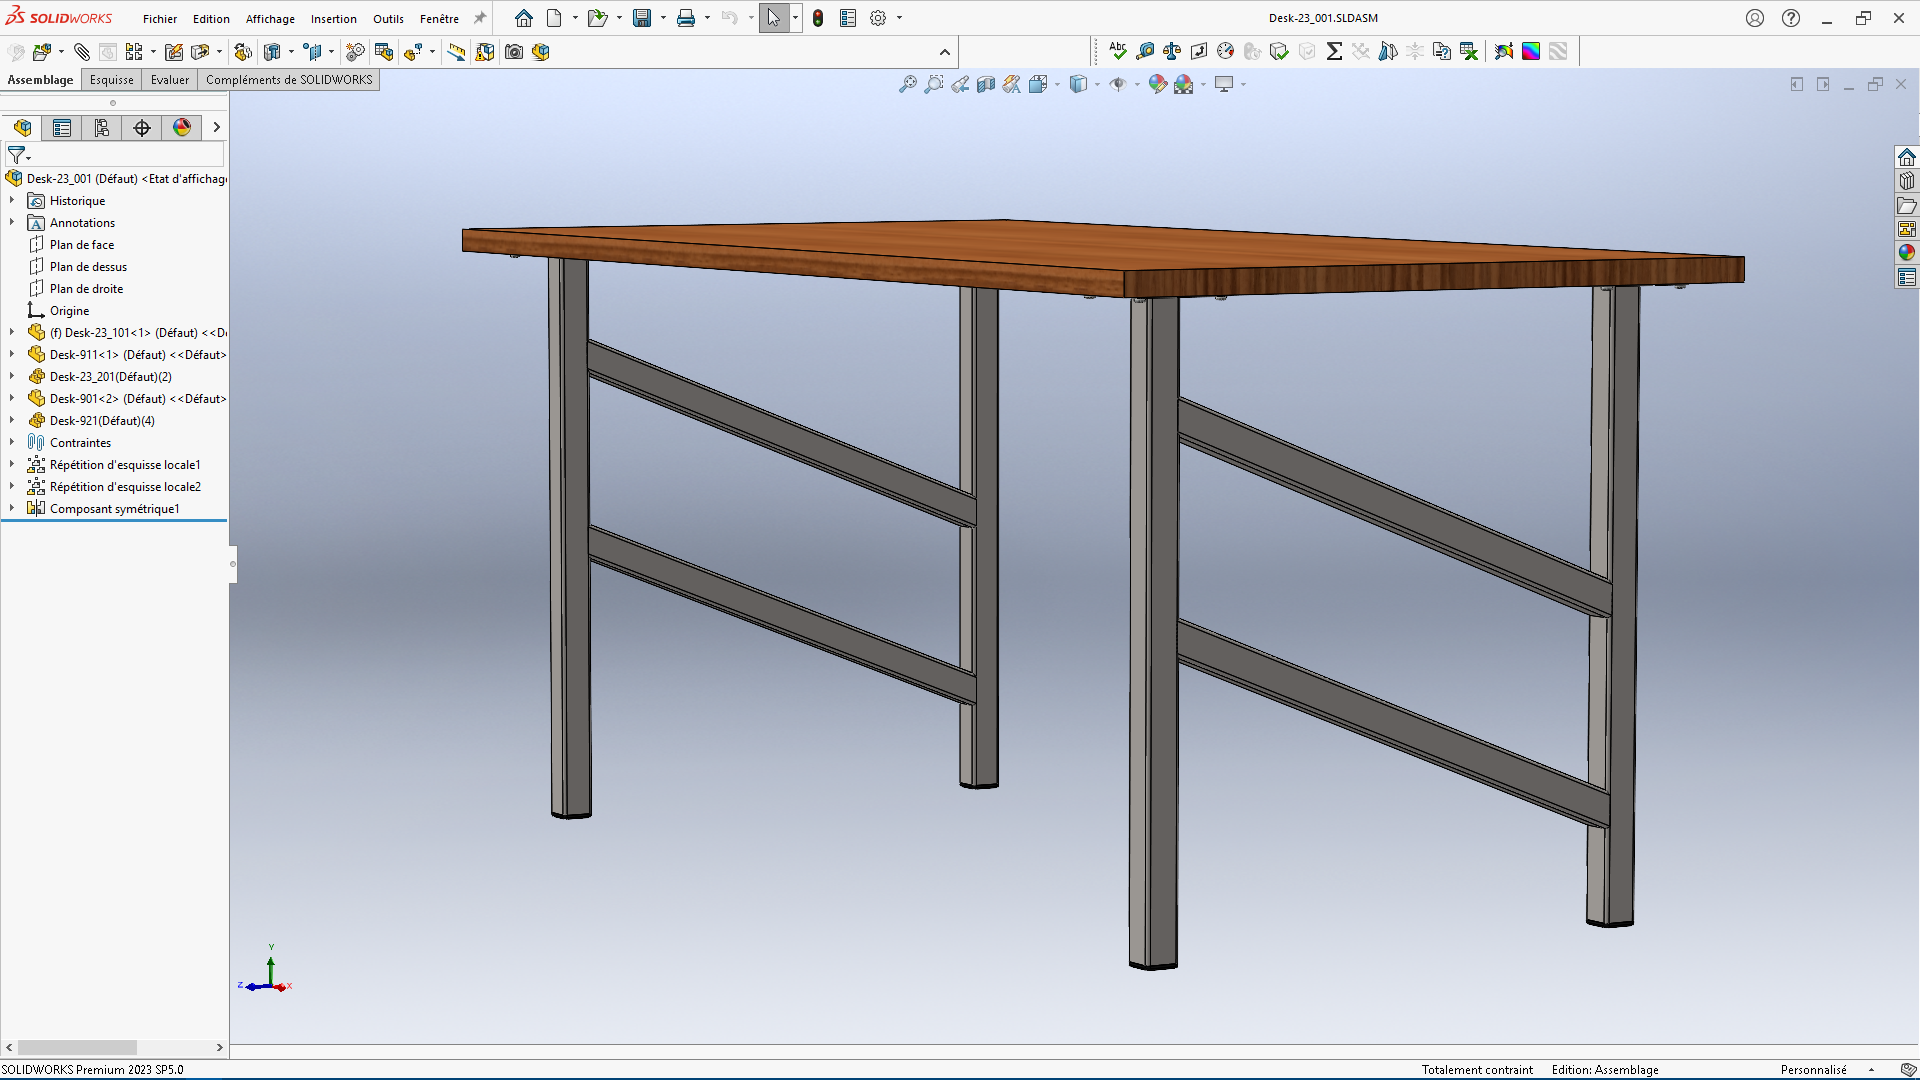Open the Insertion menu

click(x=333, y=18)
